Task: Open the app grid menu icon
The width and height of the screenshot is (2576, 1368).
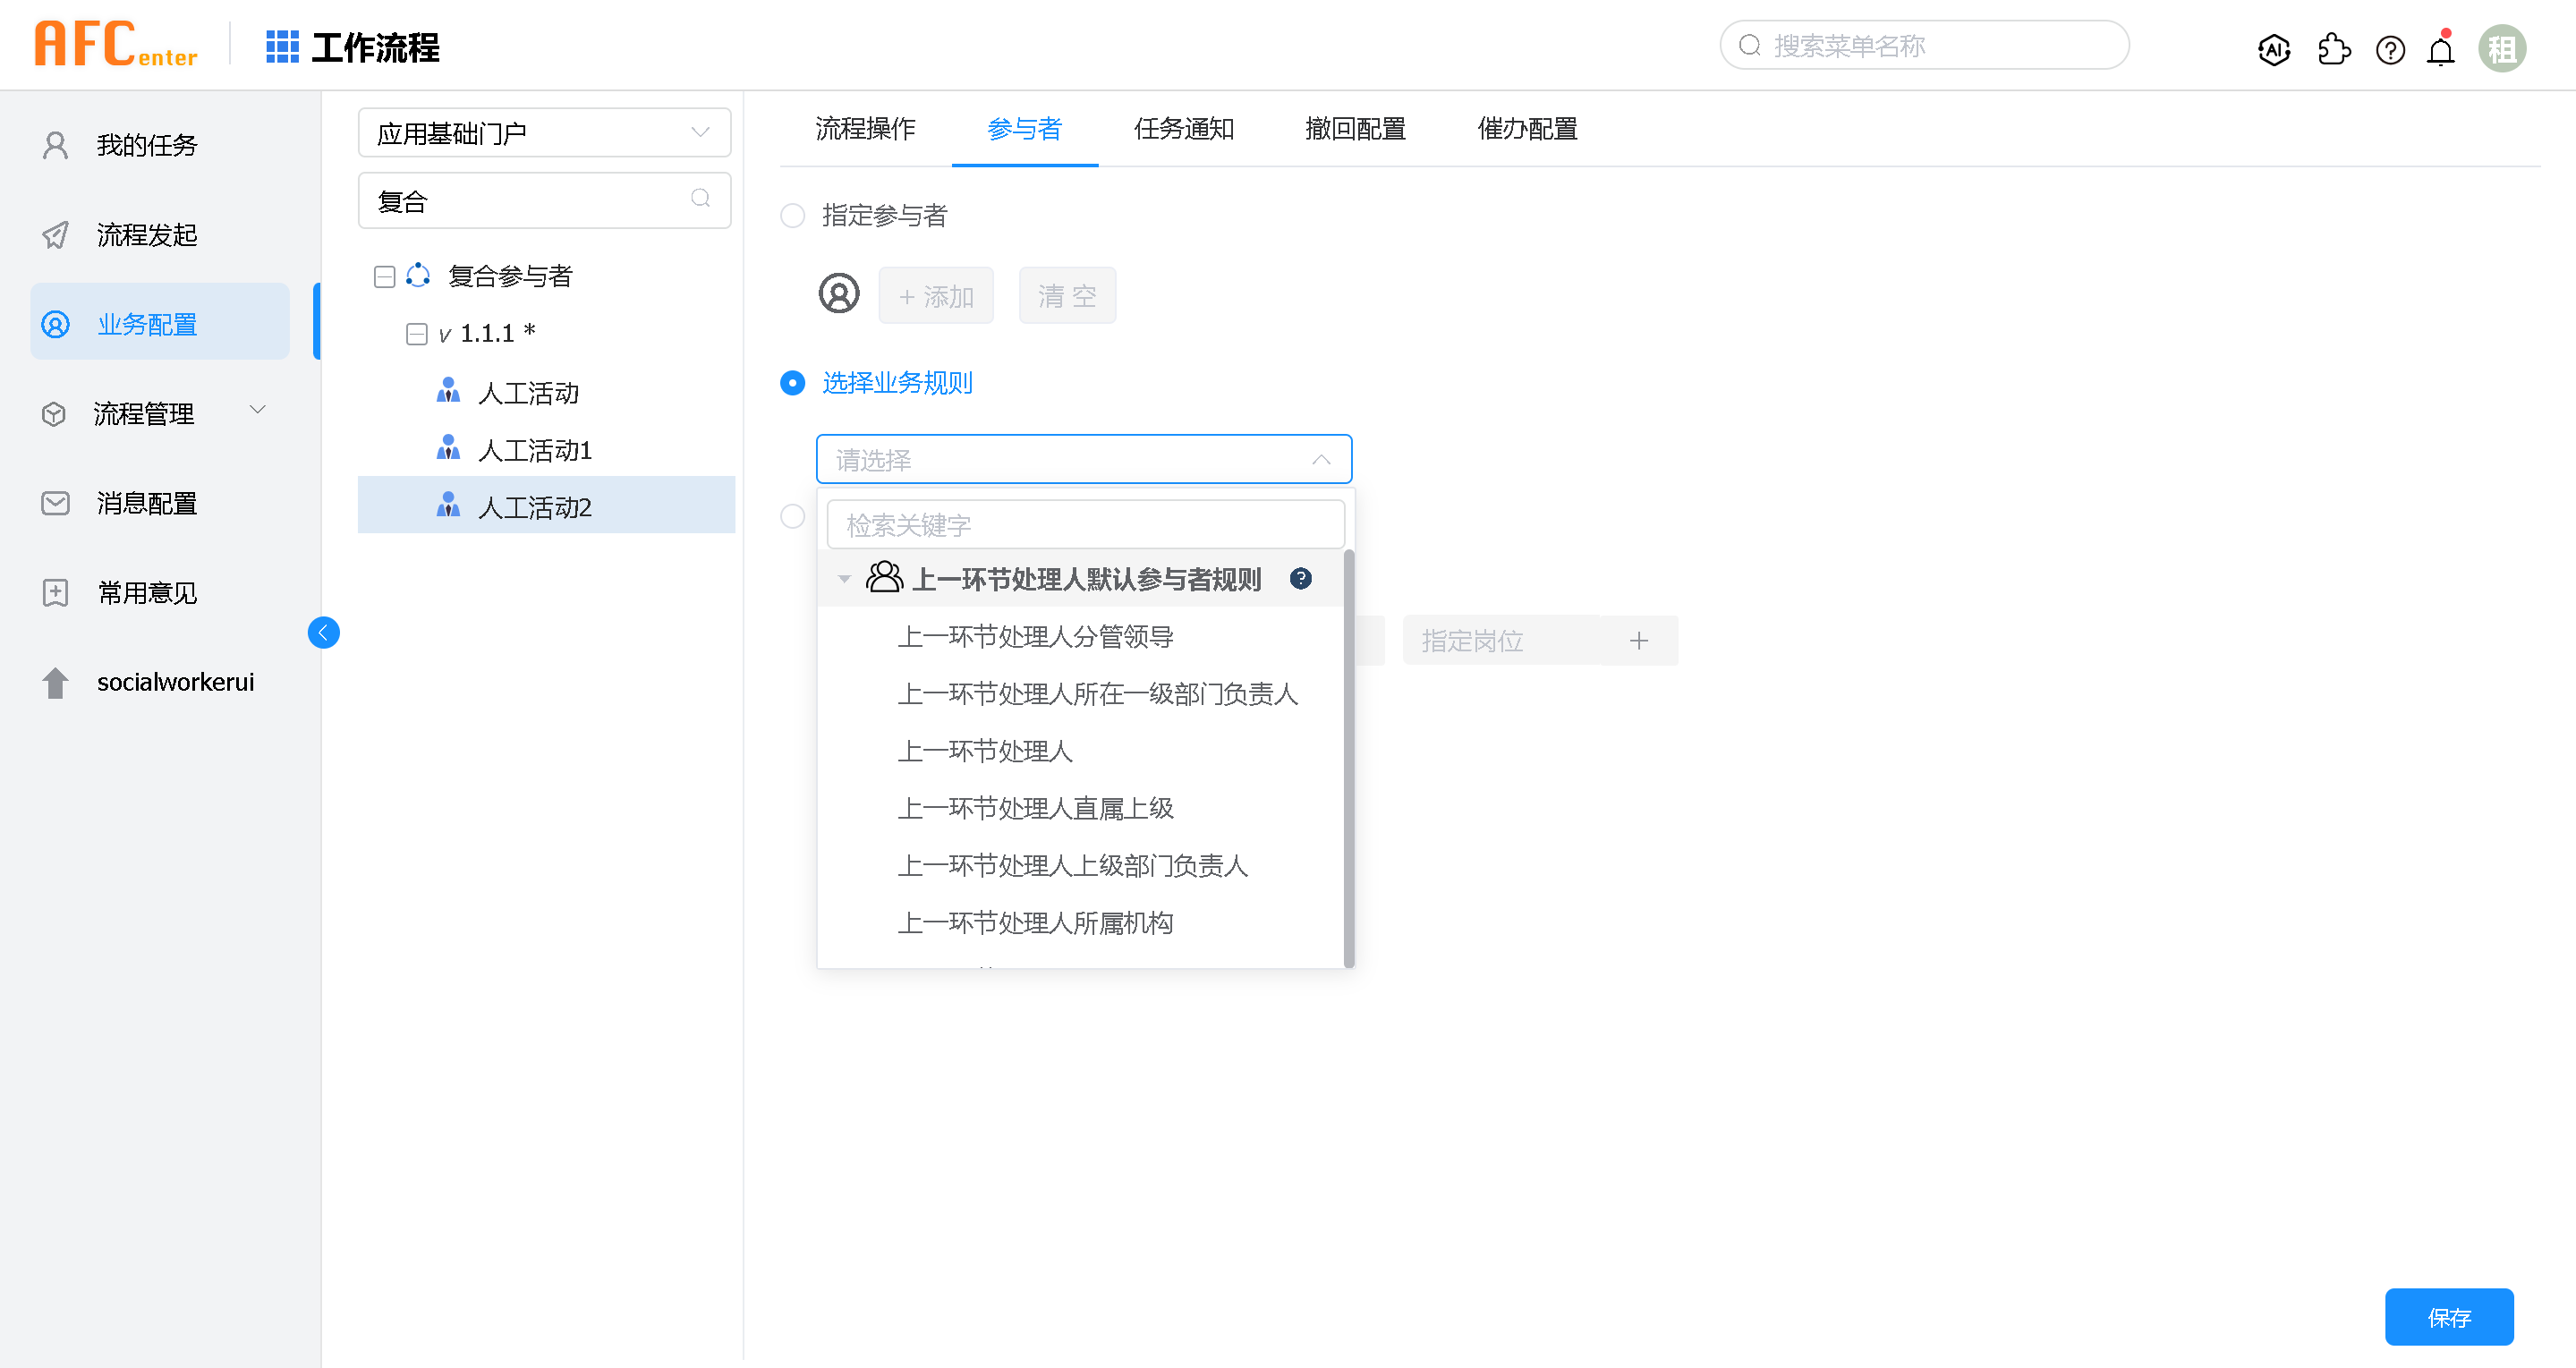Action: click(282, 47)
